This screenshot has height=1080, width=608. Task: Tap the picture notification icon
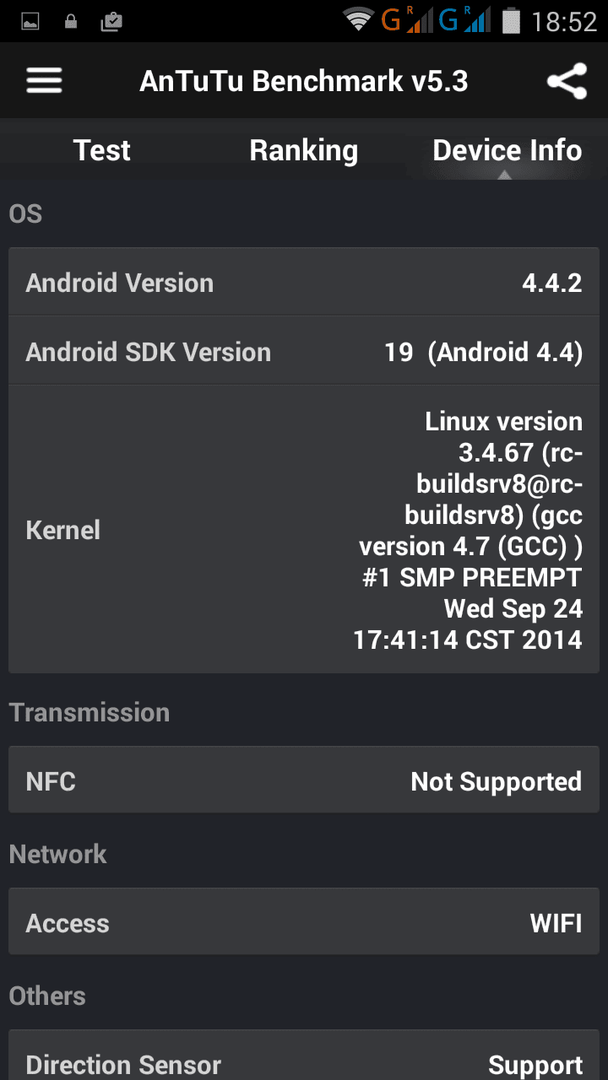(30, 22)
